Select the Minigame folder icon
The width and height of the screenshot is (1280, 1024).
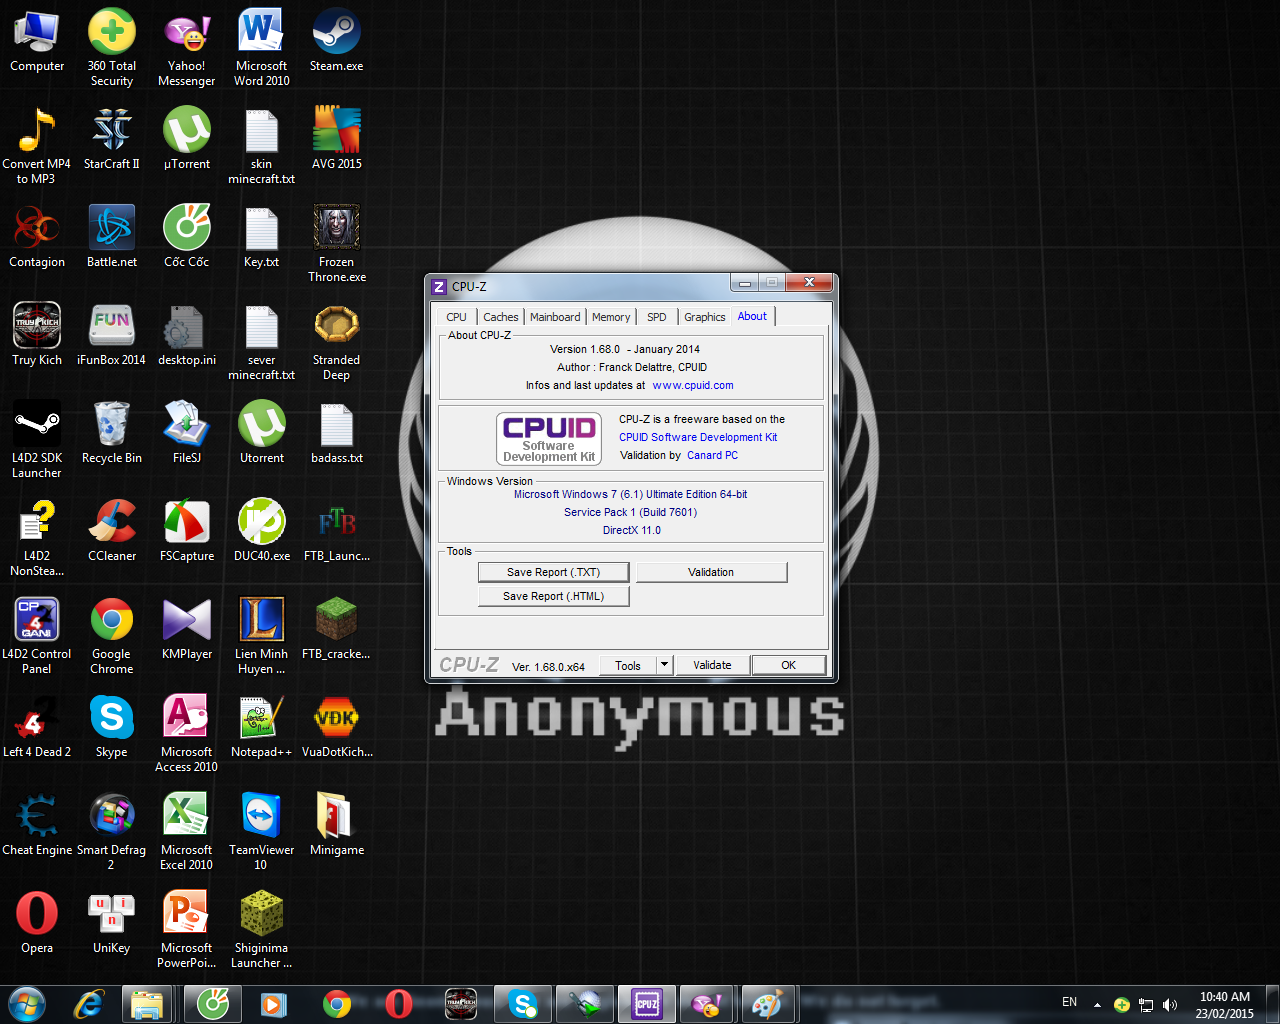337,825
